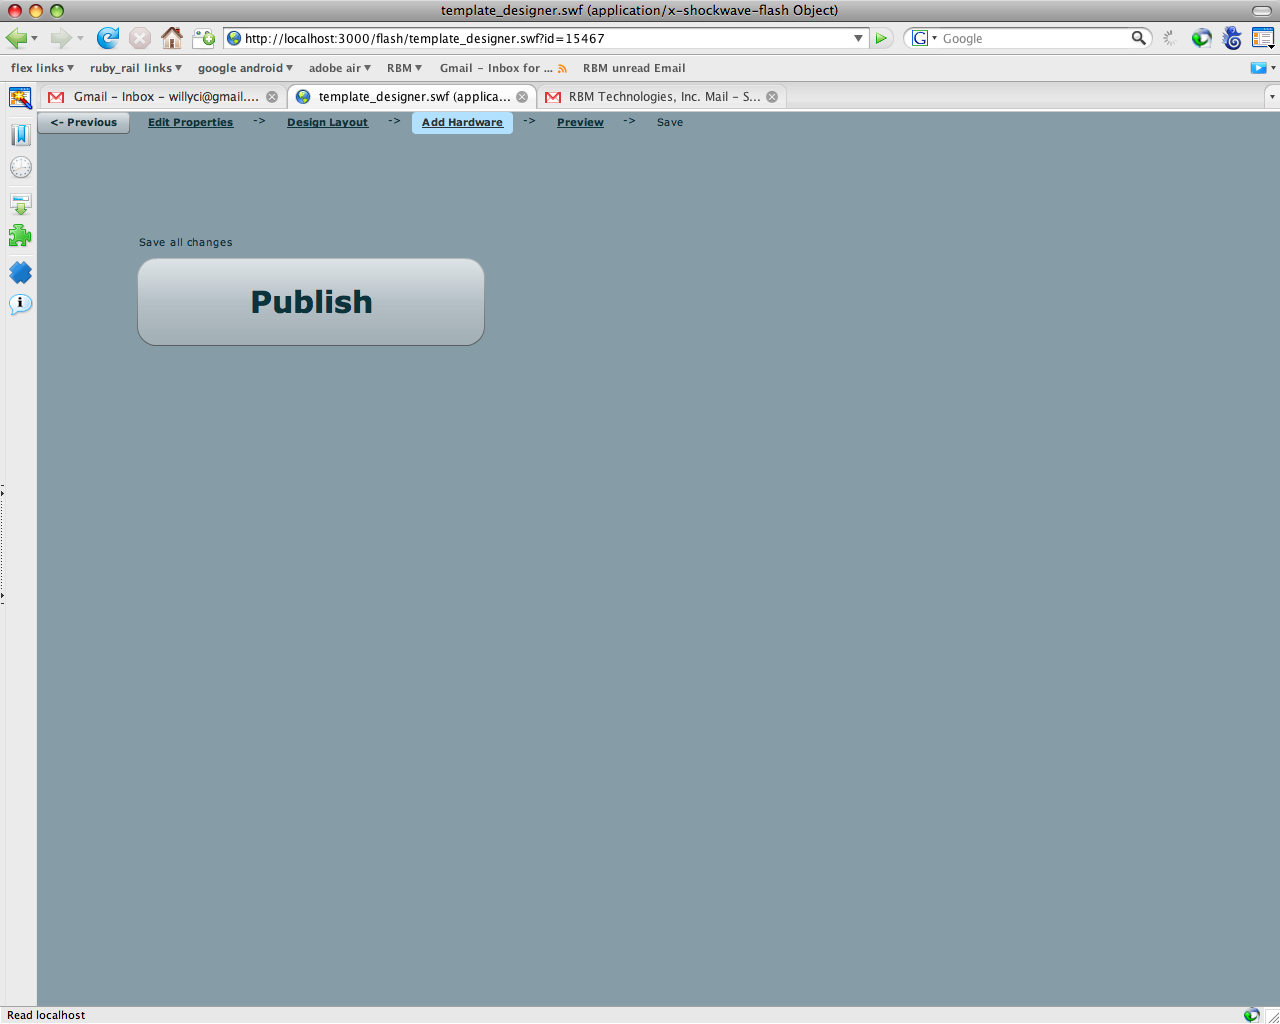The height and width of the screenshot is (1024, 1280).
Task: Open a new tab via the new-tab icon
Action: pyautogui.click(x=205, y=37)
